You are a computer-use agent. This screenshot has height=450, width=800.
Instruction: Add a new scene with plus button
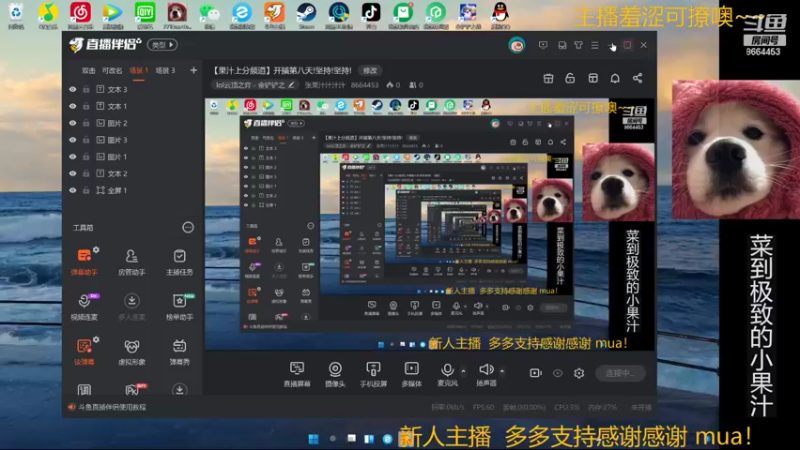coord(193,70)
